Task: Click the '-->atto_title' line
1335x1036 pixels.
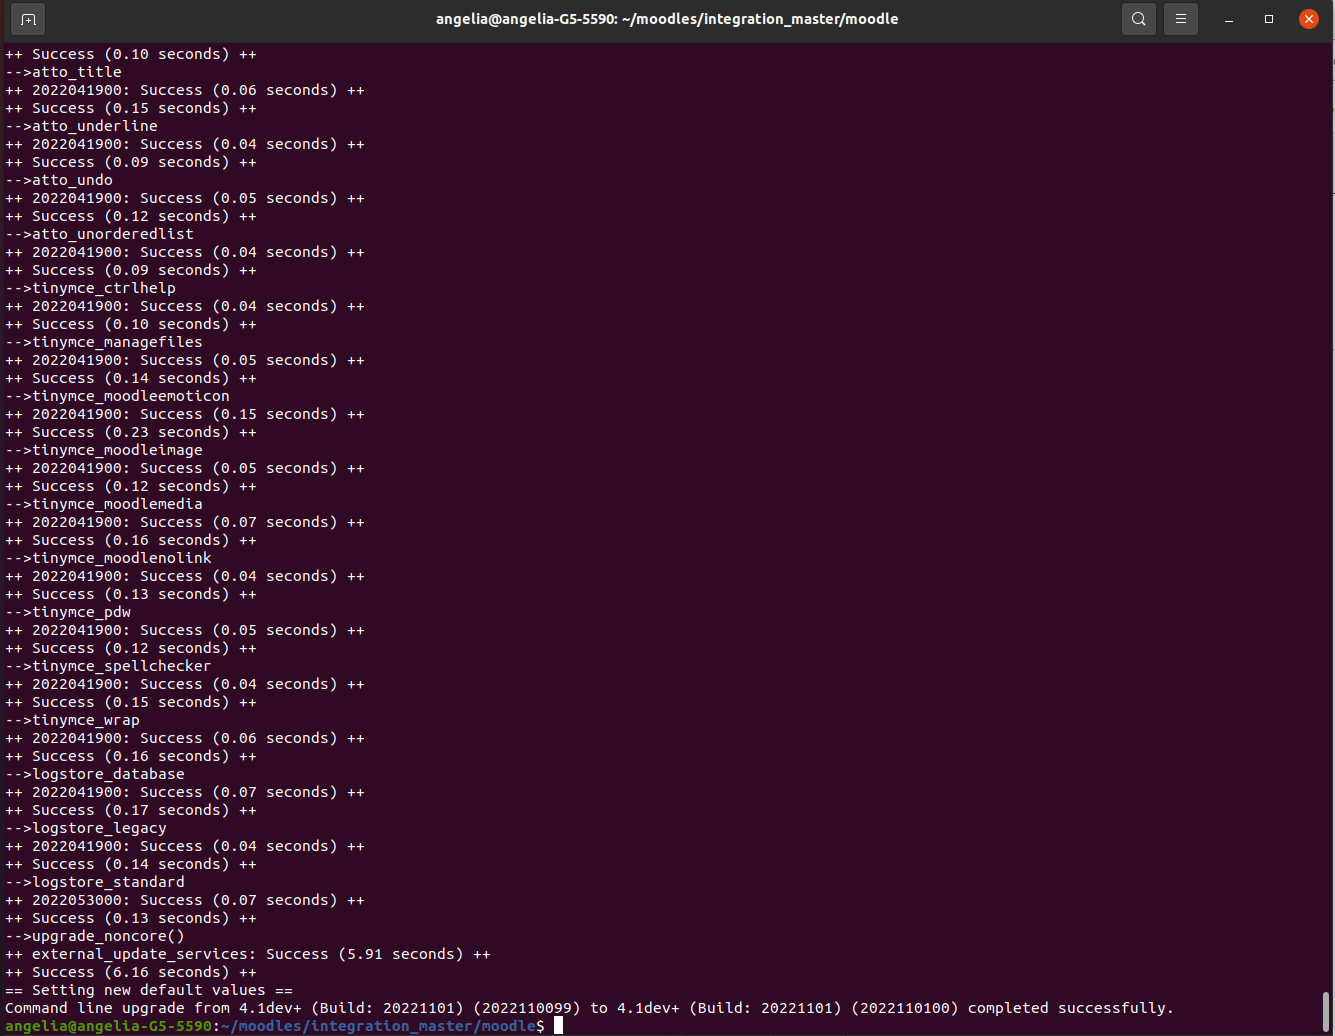Action: click(63, 72)
